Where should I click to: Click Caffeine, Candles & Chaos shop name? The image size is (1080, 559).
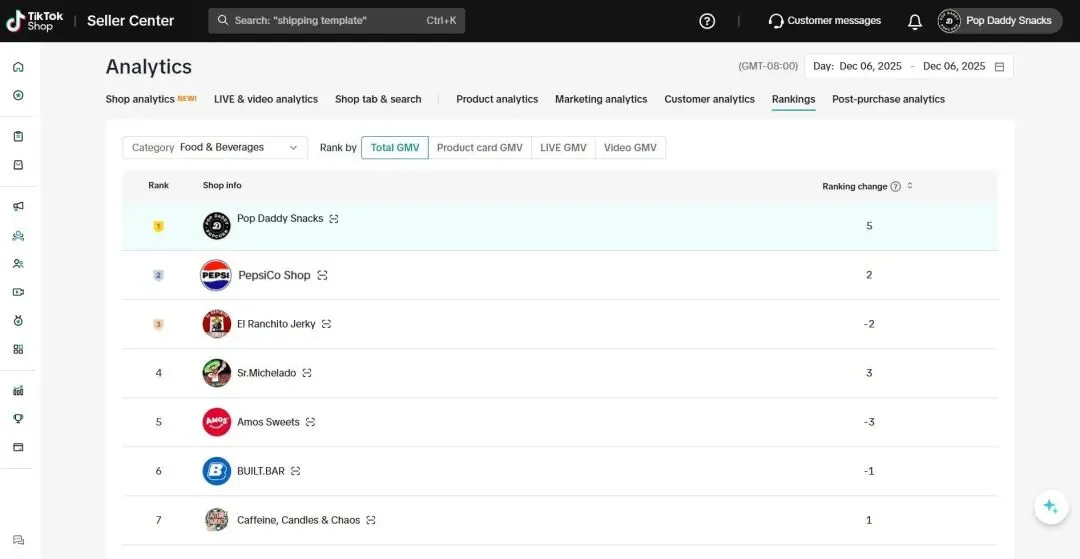(299, 520)
